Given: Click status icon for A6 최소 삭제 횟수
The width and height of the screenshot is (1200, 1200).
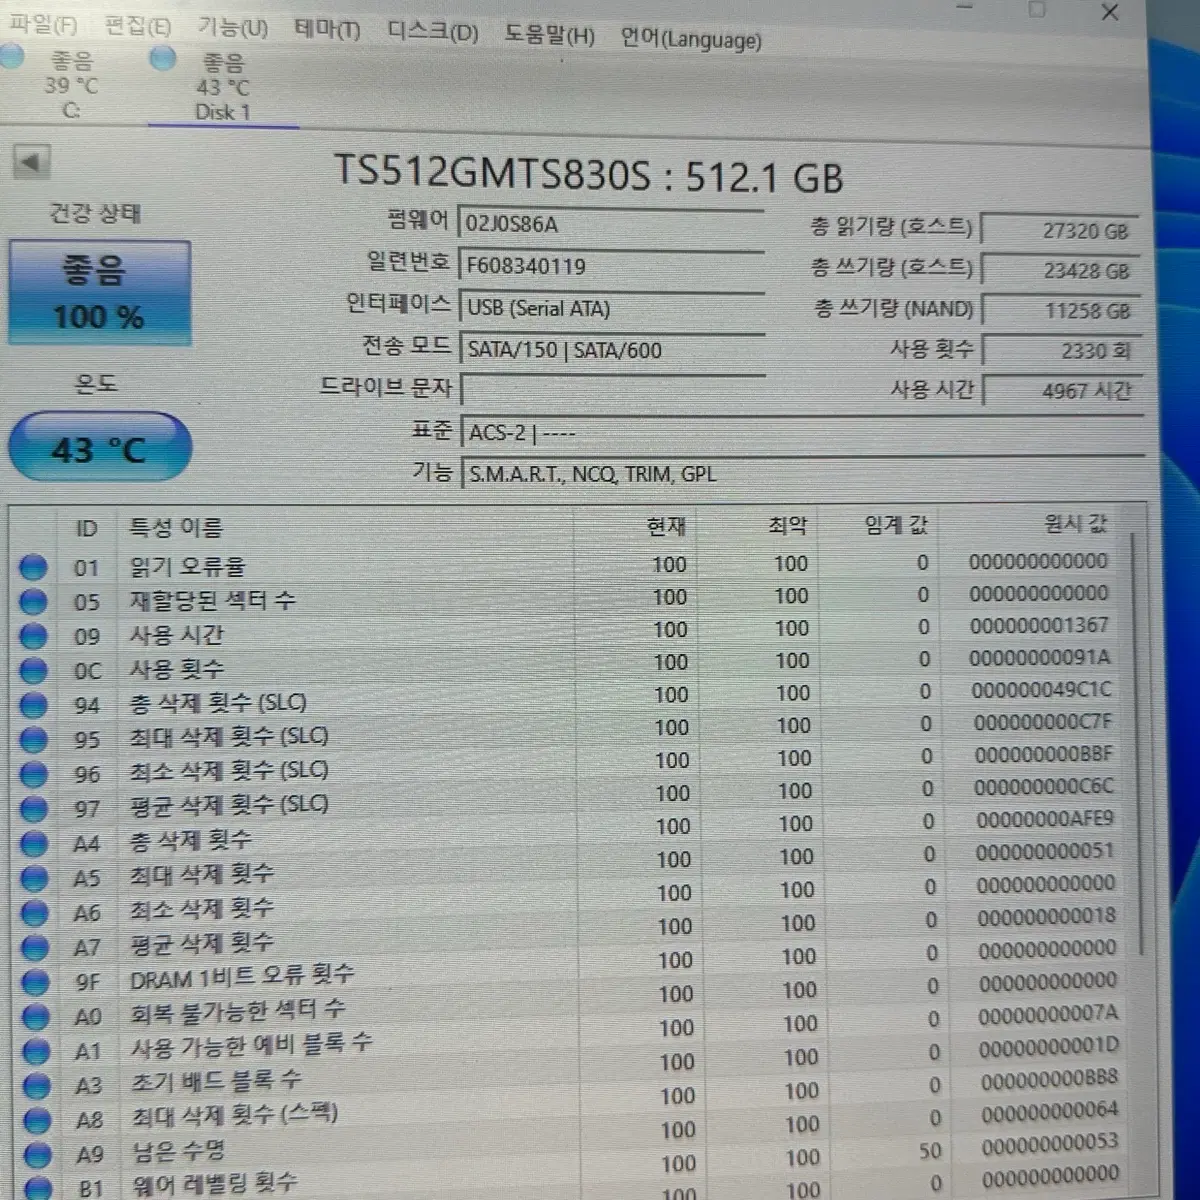Looking at the screenshot, I should (34, 913).
